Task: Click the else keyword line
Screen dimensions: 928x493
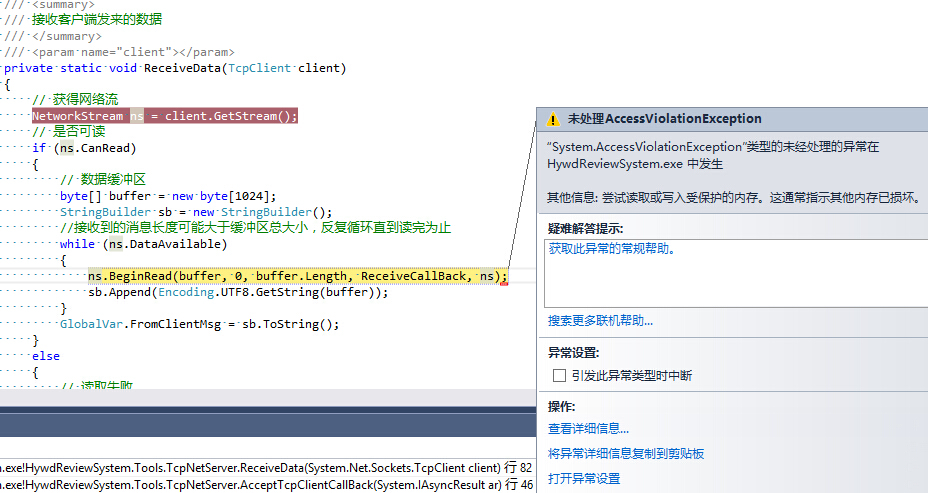Action: [x=46, y=356]
